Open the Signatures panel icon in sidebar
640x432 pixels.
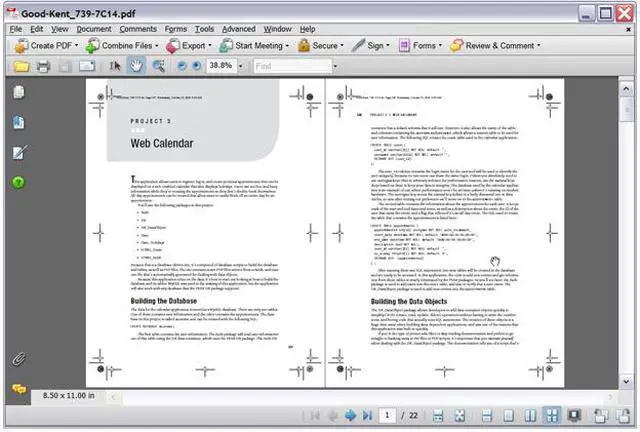[x=19, y=152]
